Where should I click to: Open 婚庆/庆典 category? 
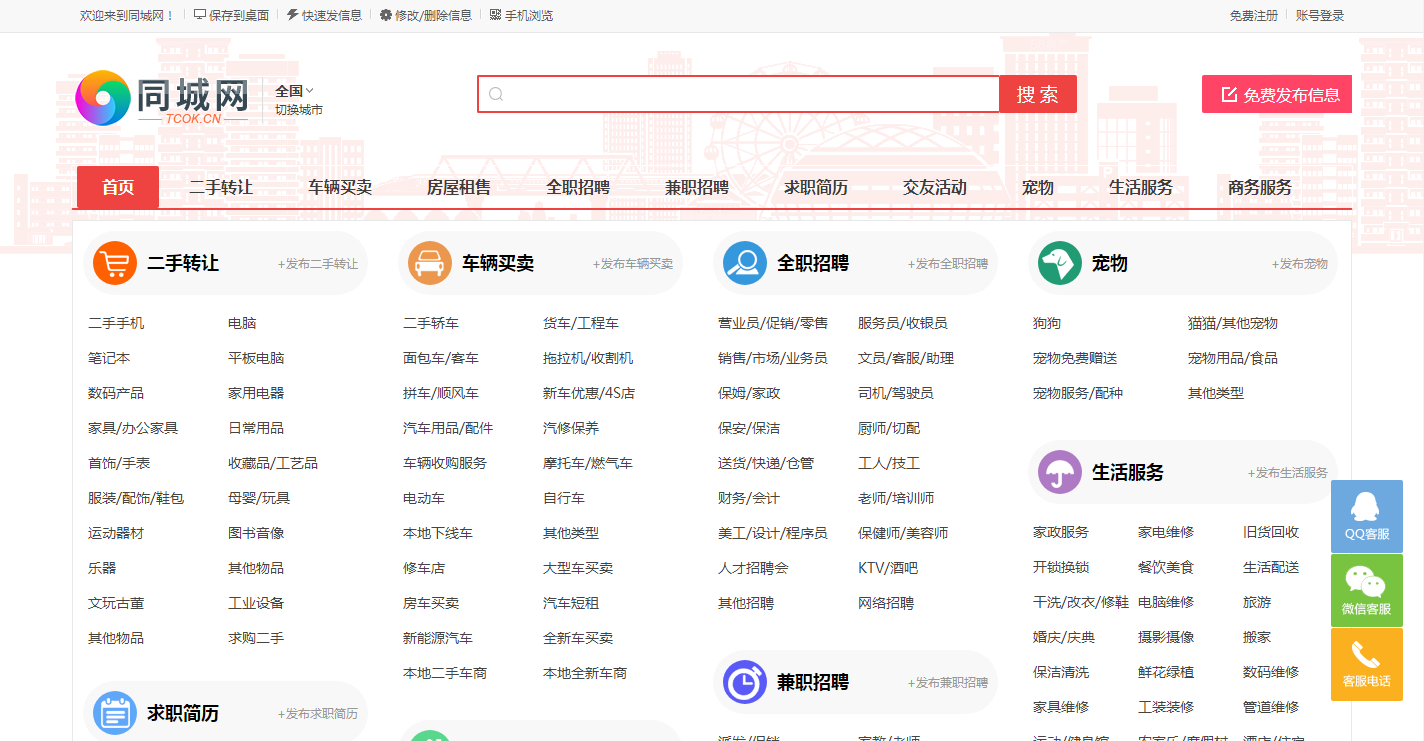pyautogui.click(x=1064, y=637)
